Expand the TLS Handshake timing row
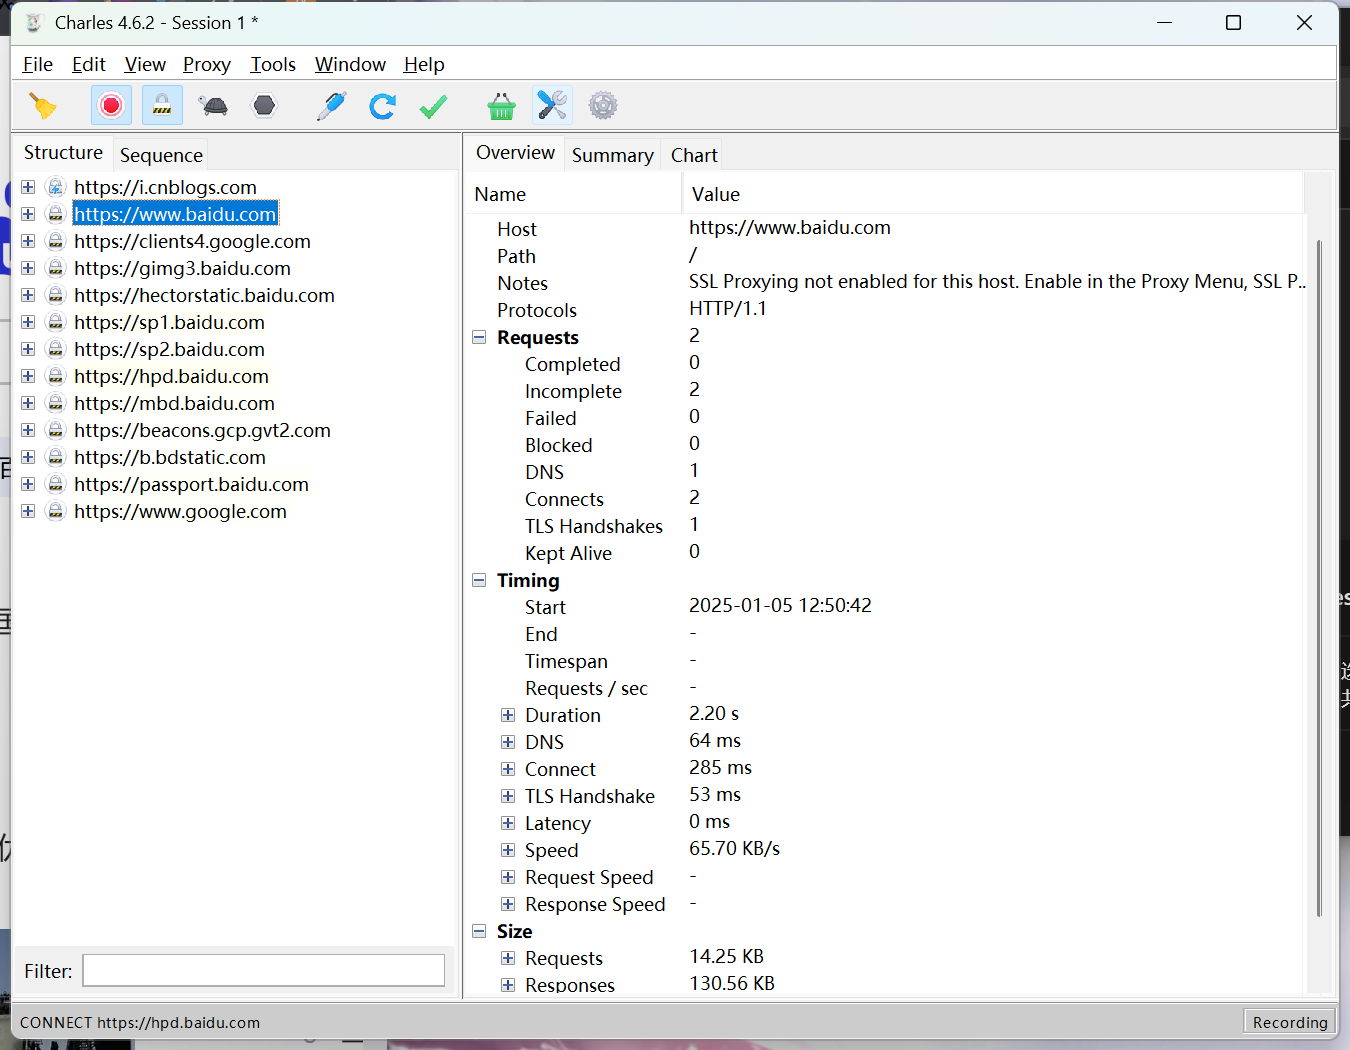The height and width of the screenshot is (1050, 1350). [508, 796]
